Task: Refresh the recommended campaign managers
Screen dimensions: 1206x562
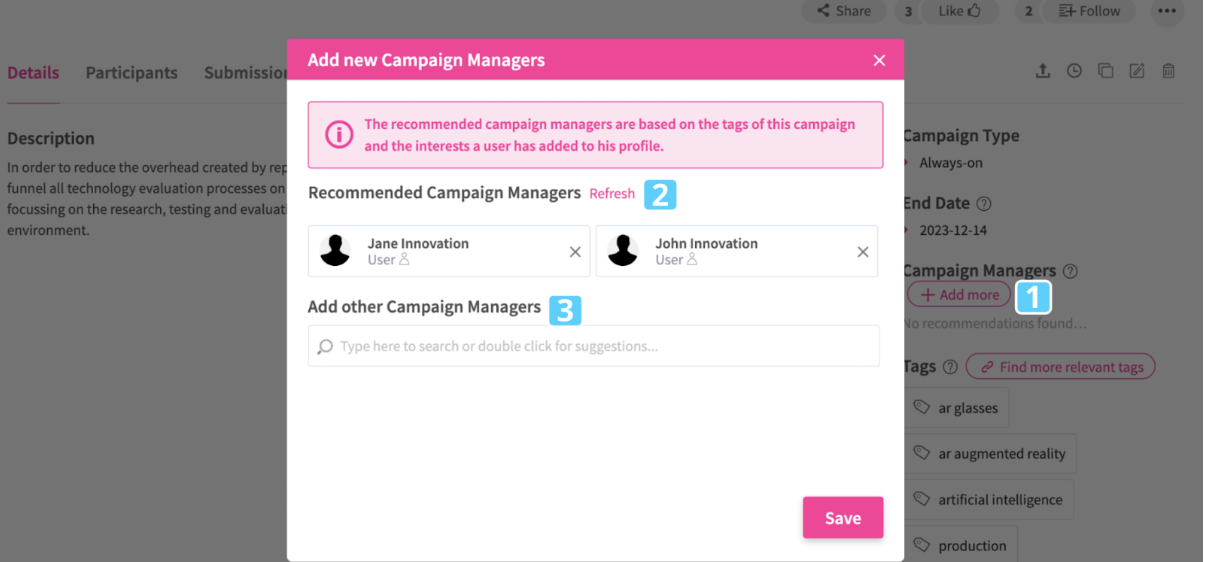Action: 612,194
